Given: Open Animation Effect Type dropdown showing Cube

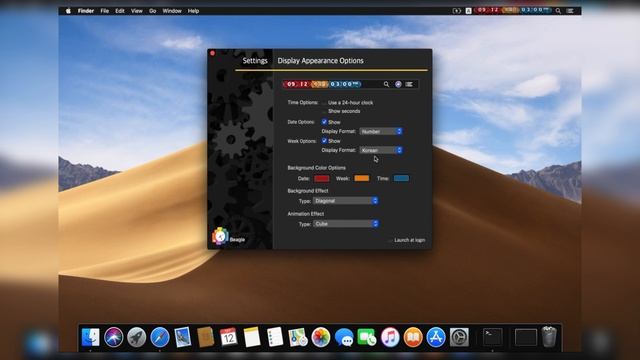Looking at the screenshot, I should (345, 224).
